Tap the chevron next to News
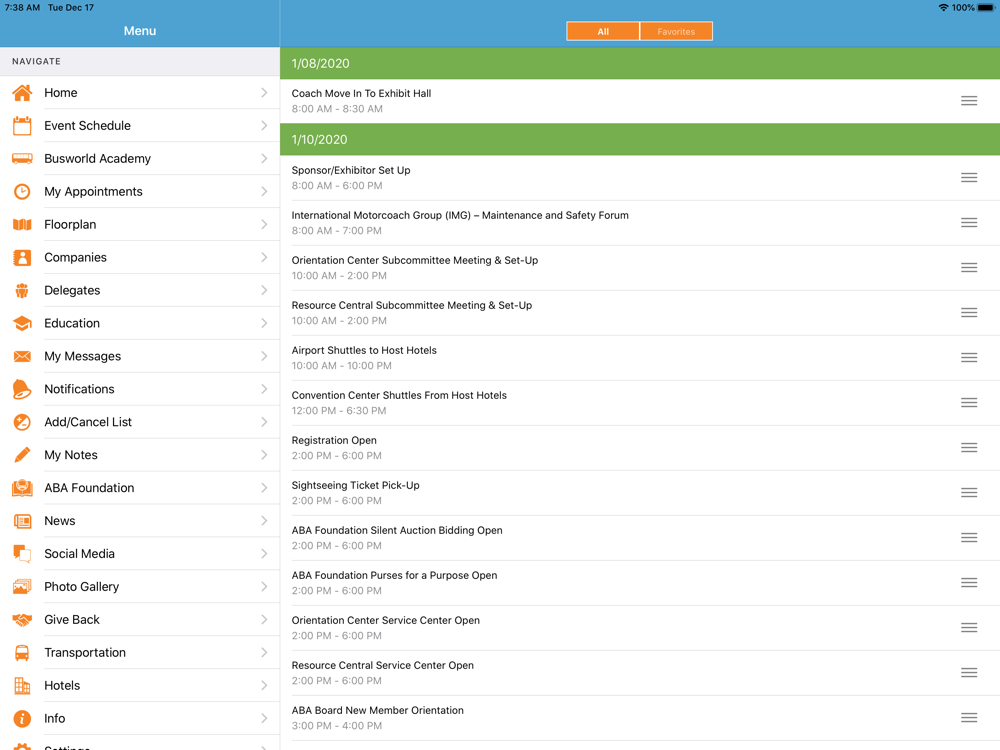Image resolution: width=1000 pixels, height=750 pixels. [x=264, y=521]
